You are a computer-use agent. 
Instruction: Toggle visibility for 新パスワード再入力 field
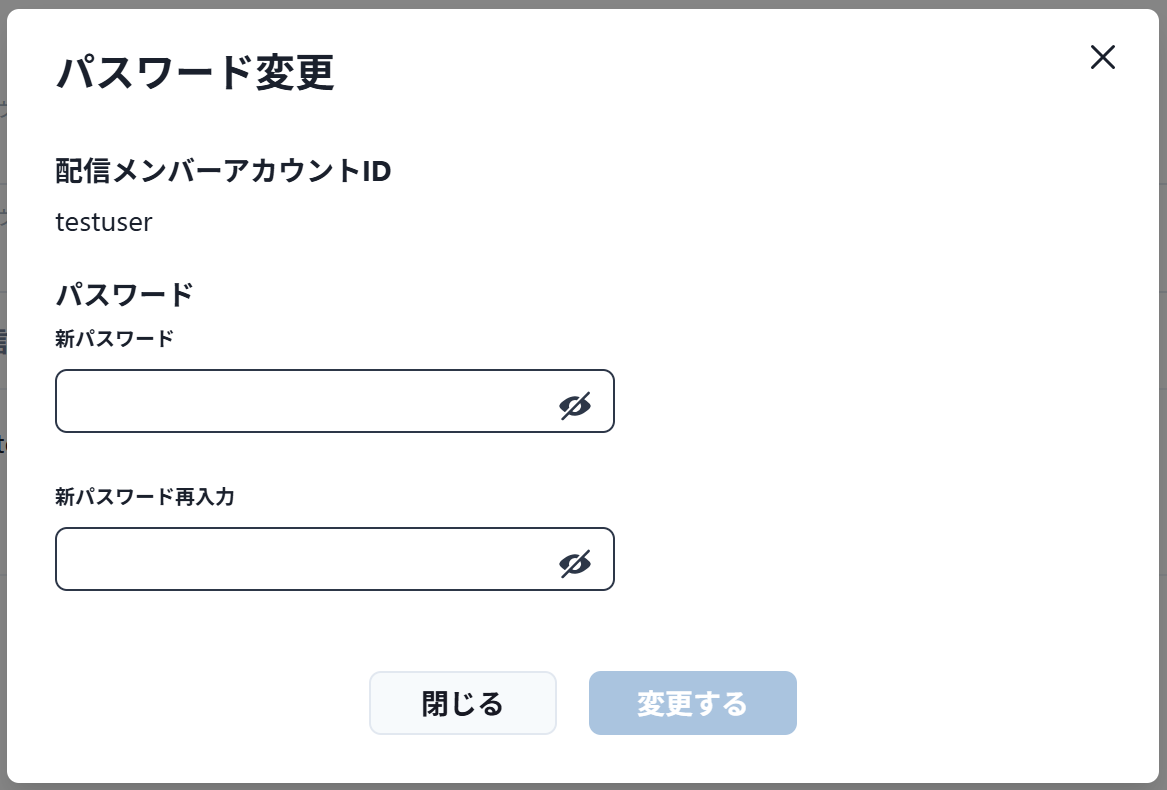(575, 564)
